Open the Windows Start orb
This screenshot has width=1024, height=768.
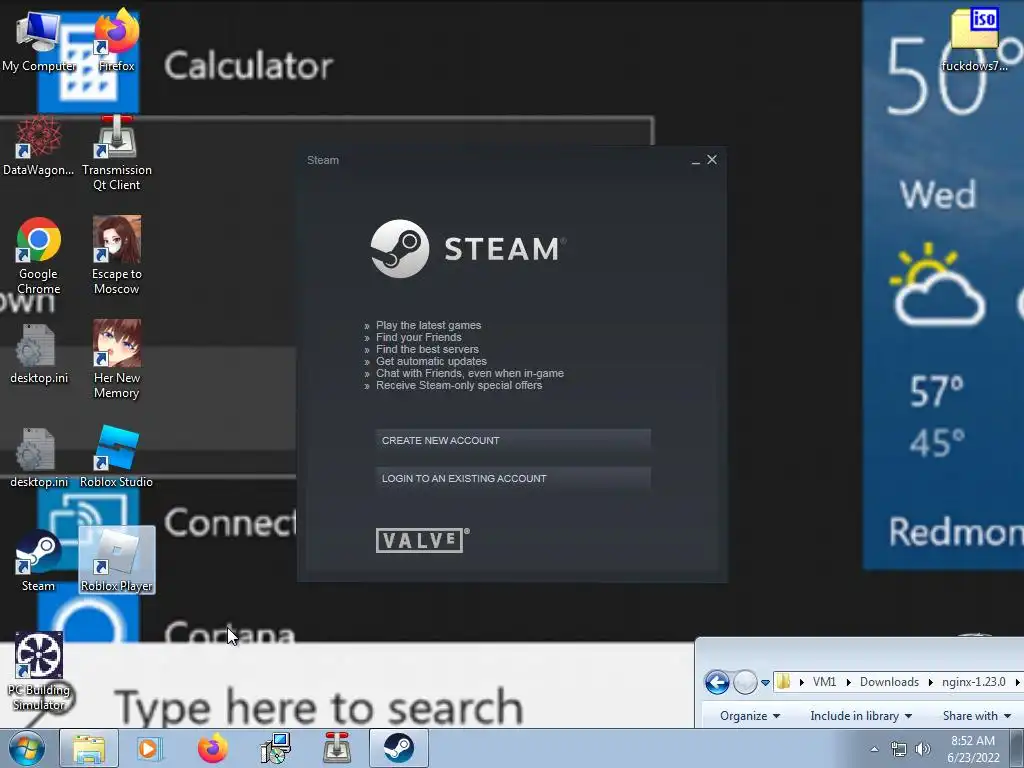(27, 748)
